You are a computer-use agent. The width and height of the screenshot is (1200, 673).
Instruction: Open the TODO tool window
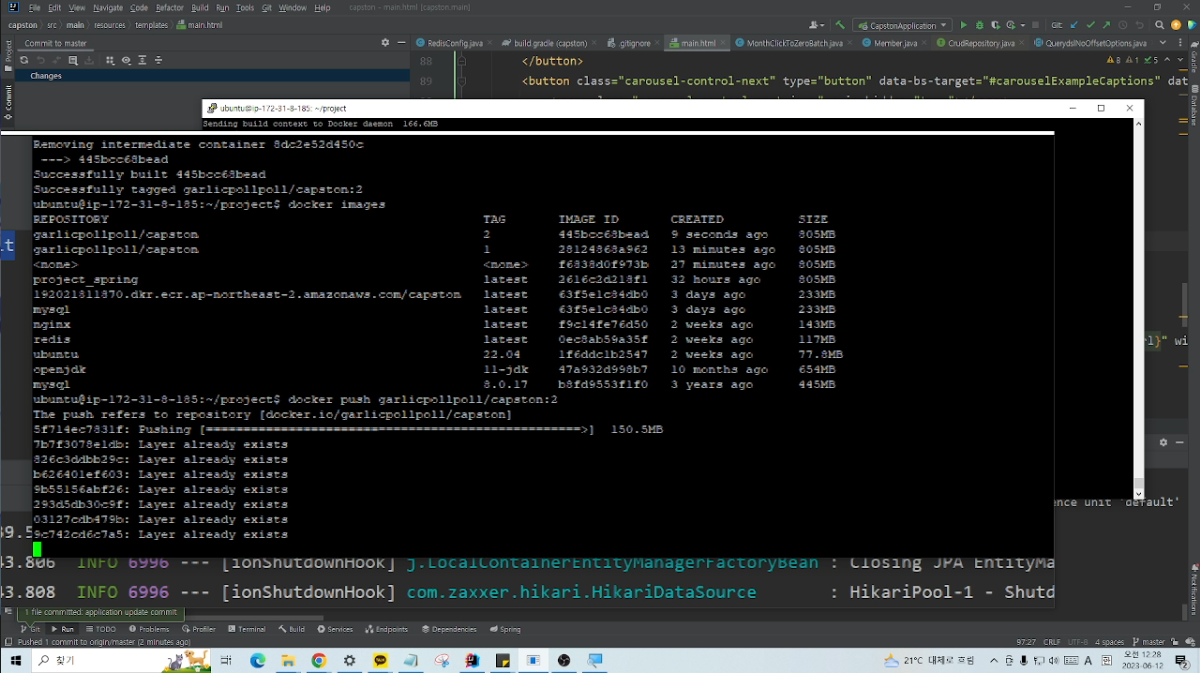[x=101, y=629]
